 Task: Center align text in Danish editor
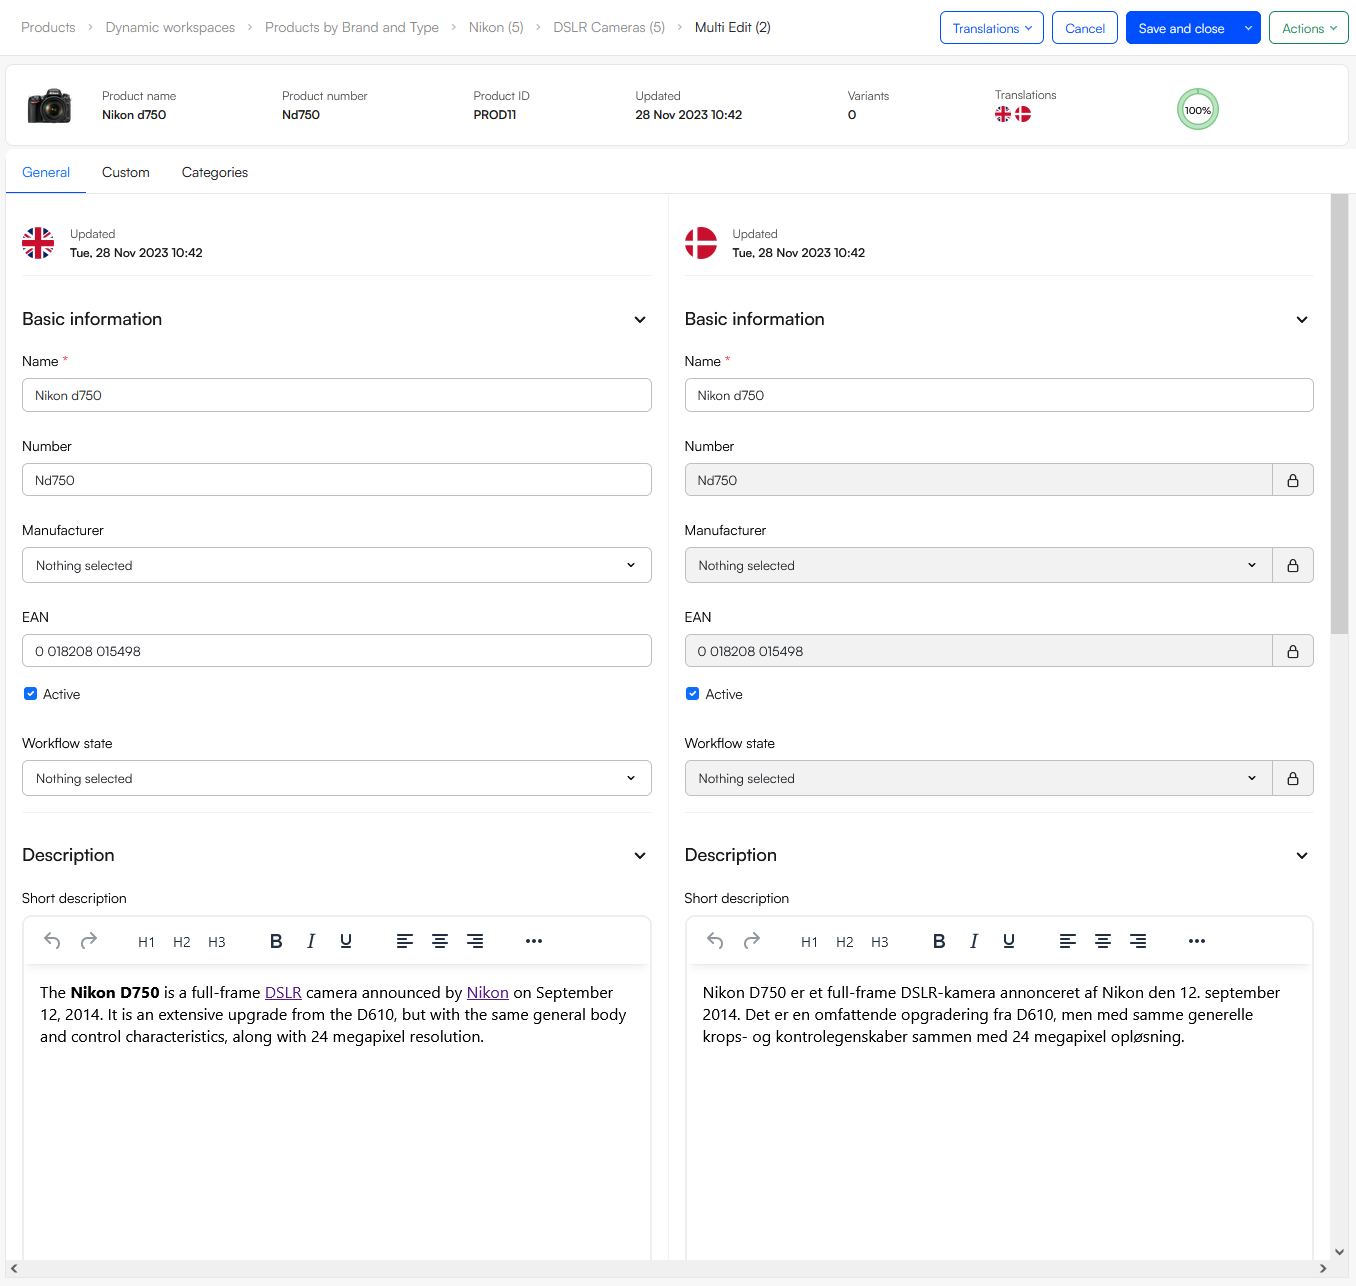tap(1103, 941)
